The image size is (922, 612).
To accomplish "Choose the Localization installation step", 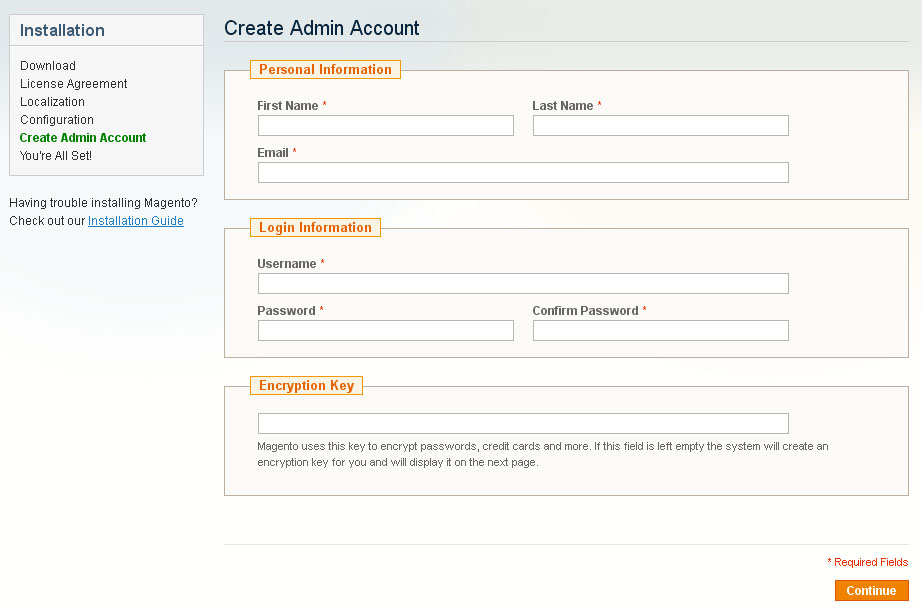I will (52, 102).
